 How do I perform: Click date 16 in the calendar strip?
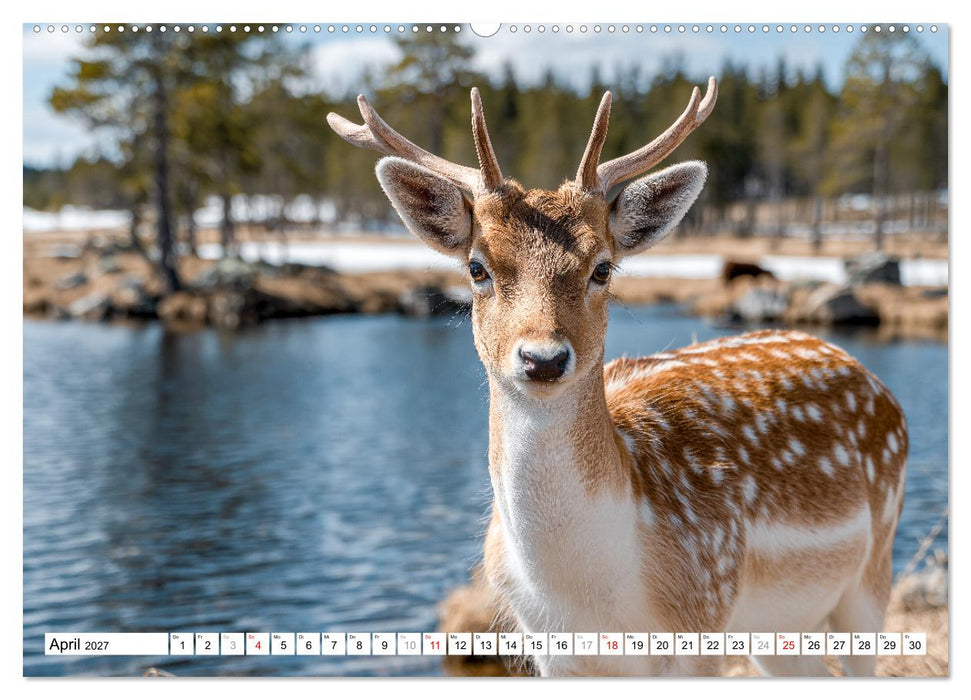coord(561,644)
